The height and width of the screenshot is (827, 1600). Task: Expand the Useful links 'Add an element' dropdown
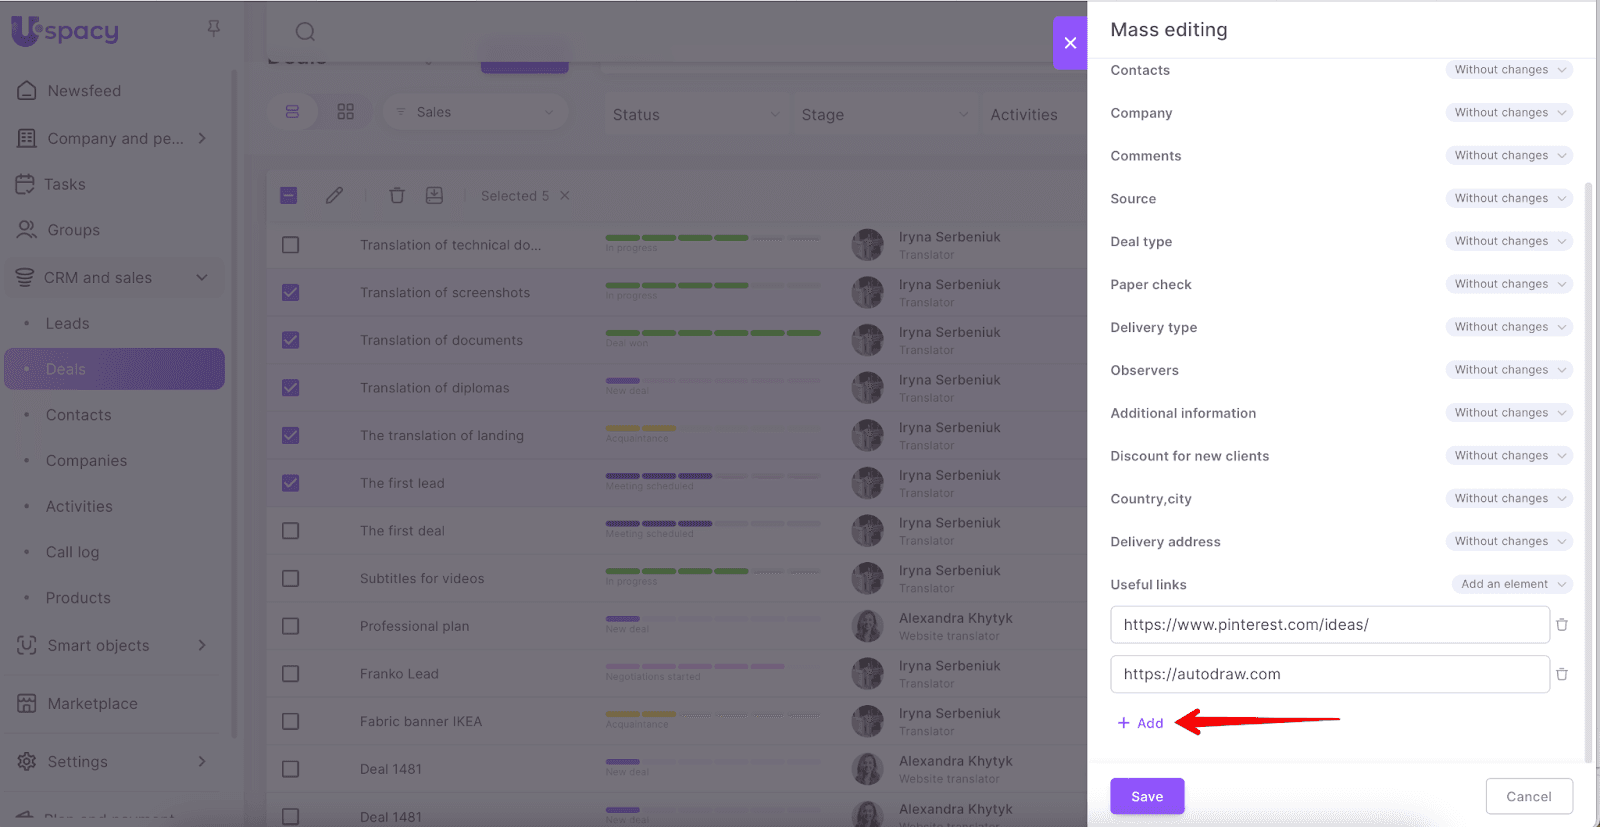(1511, 584)
